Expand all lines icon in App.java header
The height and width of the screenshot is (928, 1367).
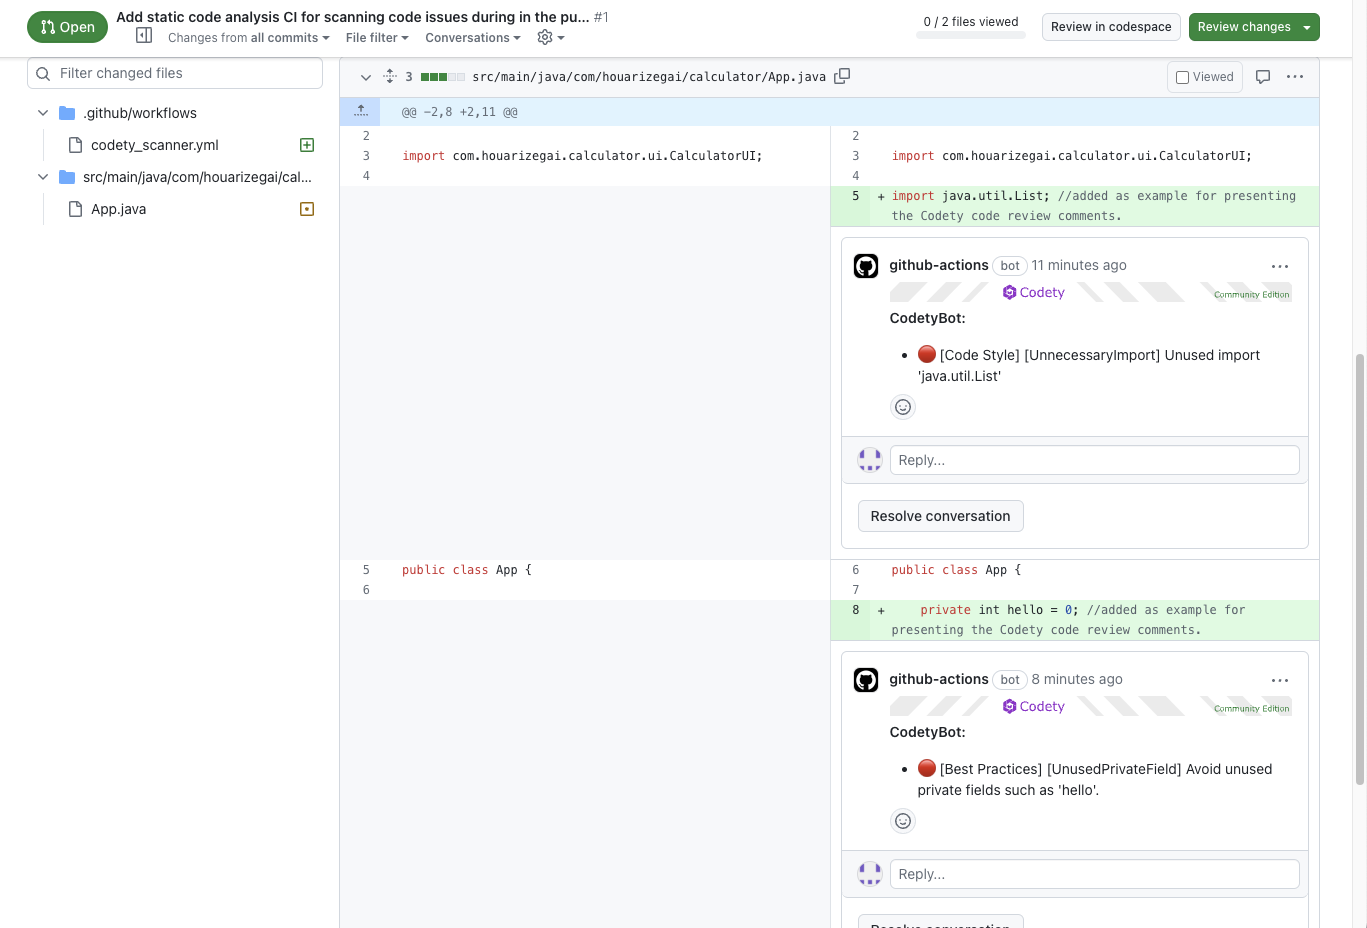(x=390, y=76)
